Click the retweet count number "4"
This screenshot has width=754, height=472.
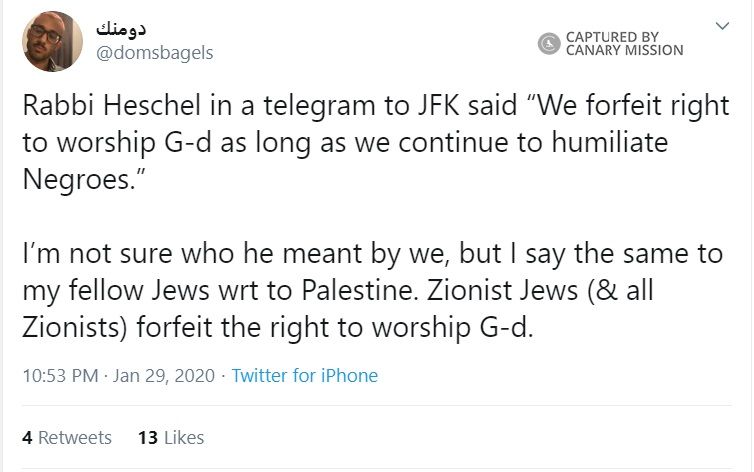click(27, 437)
